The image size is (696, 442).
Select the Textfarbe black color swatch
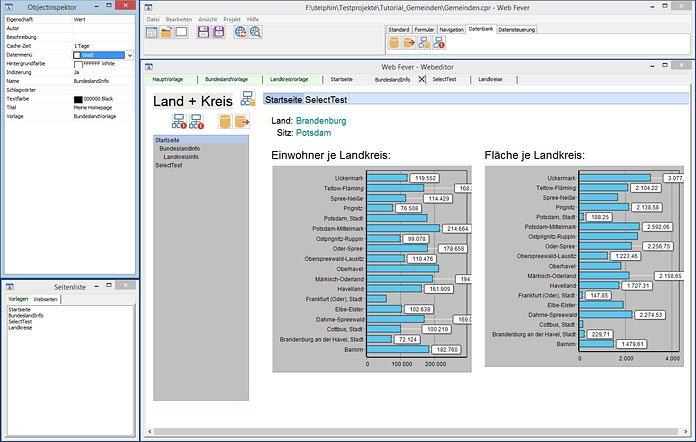pos(79,99)
